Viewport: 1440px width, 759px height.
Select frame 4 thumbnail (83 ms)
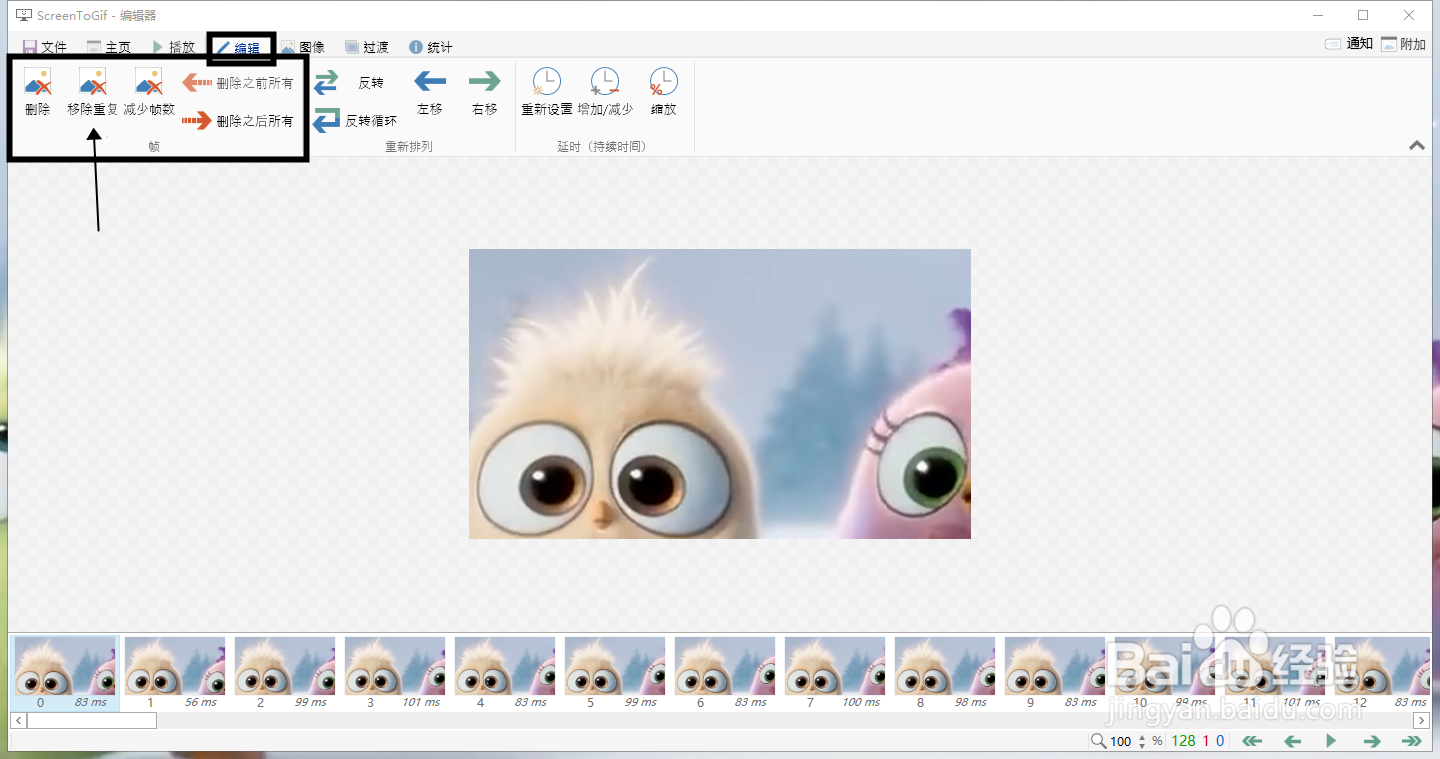505,673
